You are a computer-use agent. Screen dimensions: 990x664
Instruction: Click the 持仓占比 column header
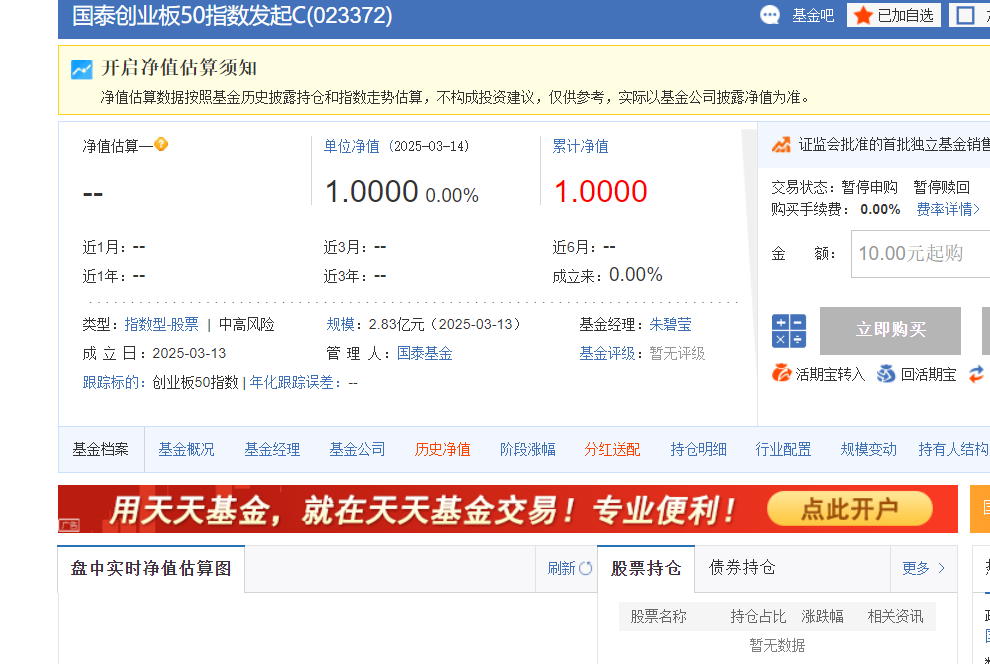[758, 616]
